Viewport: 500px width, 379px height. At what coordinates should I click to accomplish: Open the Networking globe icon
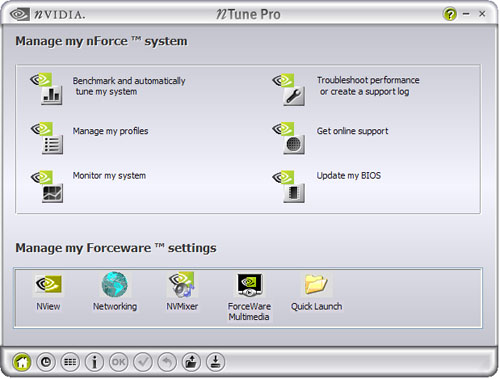click(115, 284)
